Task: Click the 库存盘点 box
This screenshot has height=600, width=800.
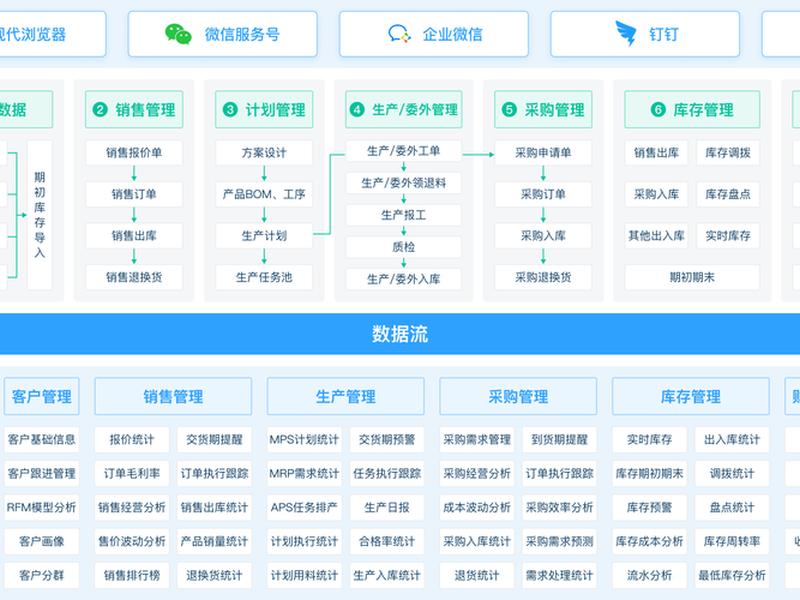Action: click(x=728, y=194)
